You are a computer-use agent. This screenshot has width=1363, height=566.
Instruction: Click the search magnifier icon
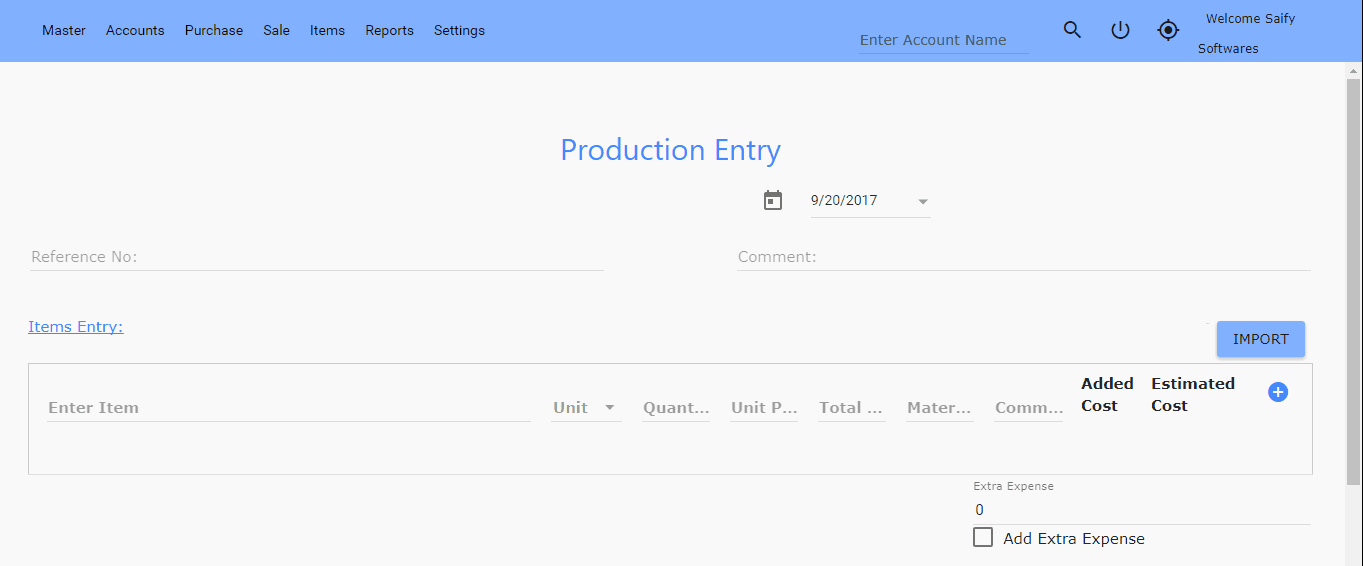tap(1072, 30)
